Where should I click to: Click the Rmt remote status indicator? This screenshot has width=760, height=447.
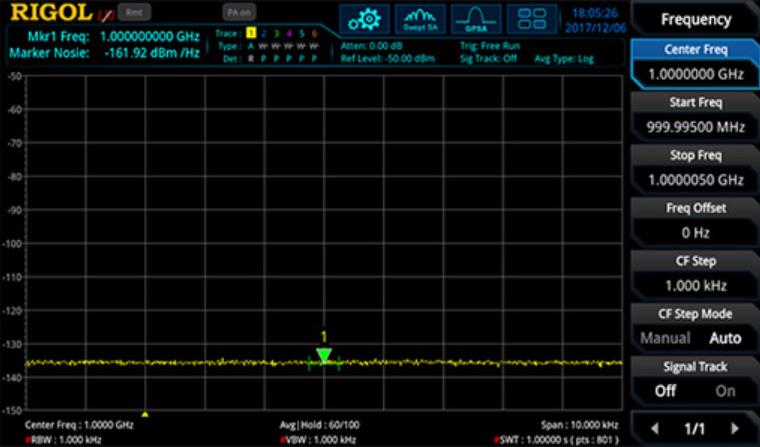[x=132, y=13]
